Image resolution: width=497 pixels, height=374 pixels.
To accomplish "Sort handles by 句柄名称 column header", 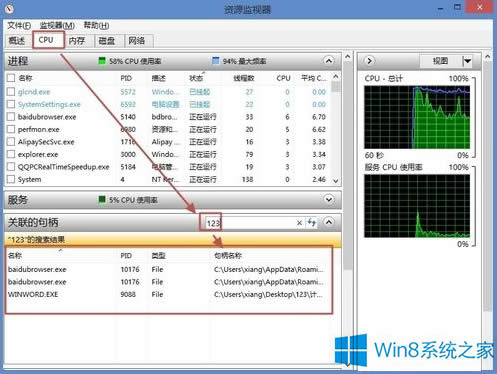I will click(228, 256).
